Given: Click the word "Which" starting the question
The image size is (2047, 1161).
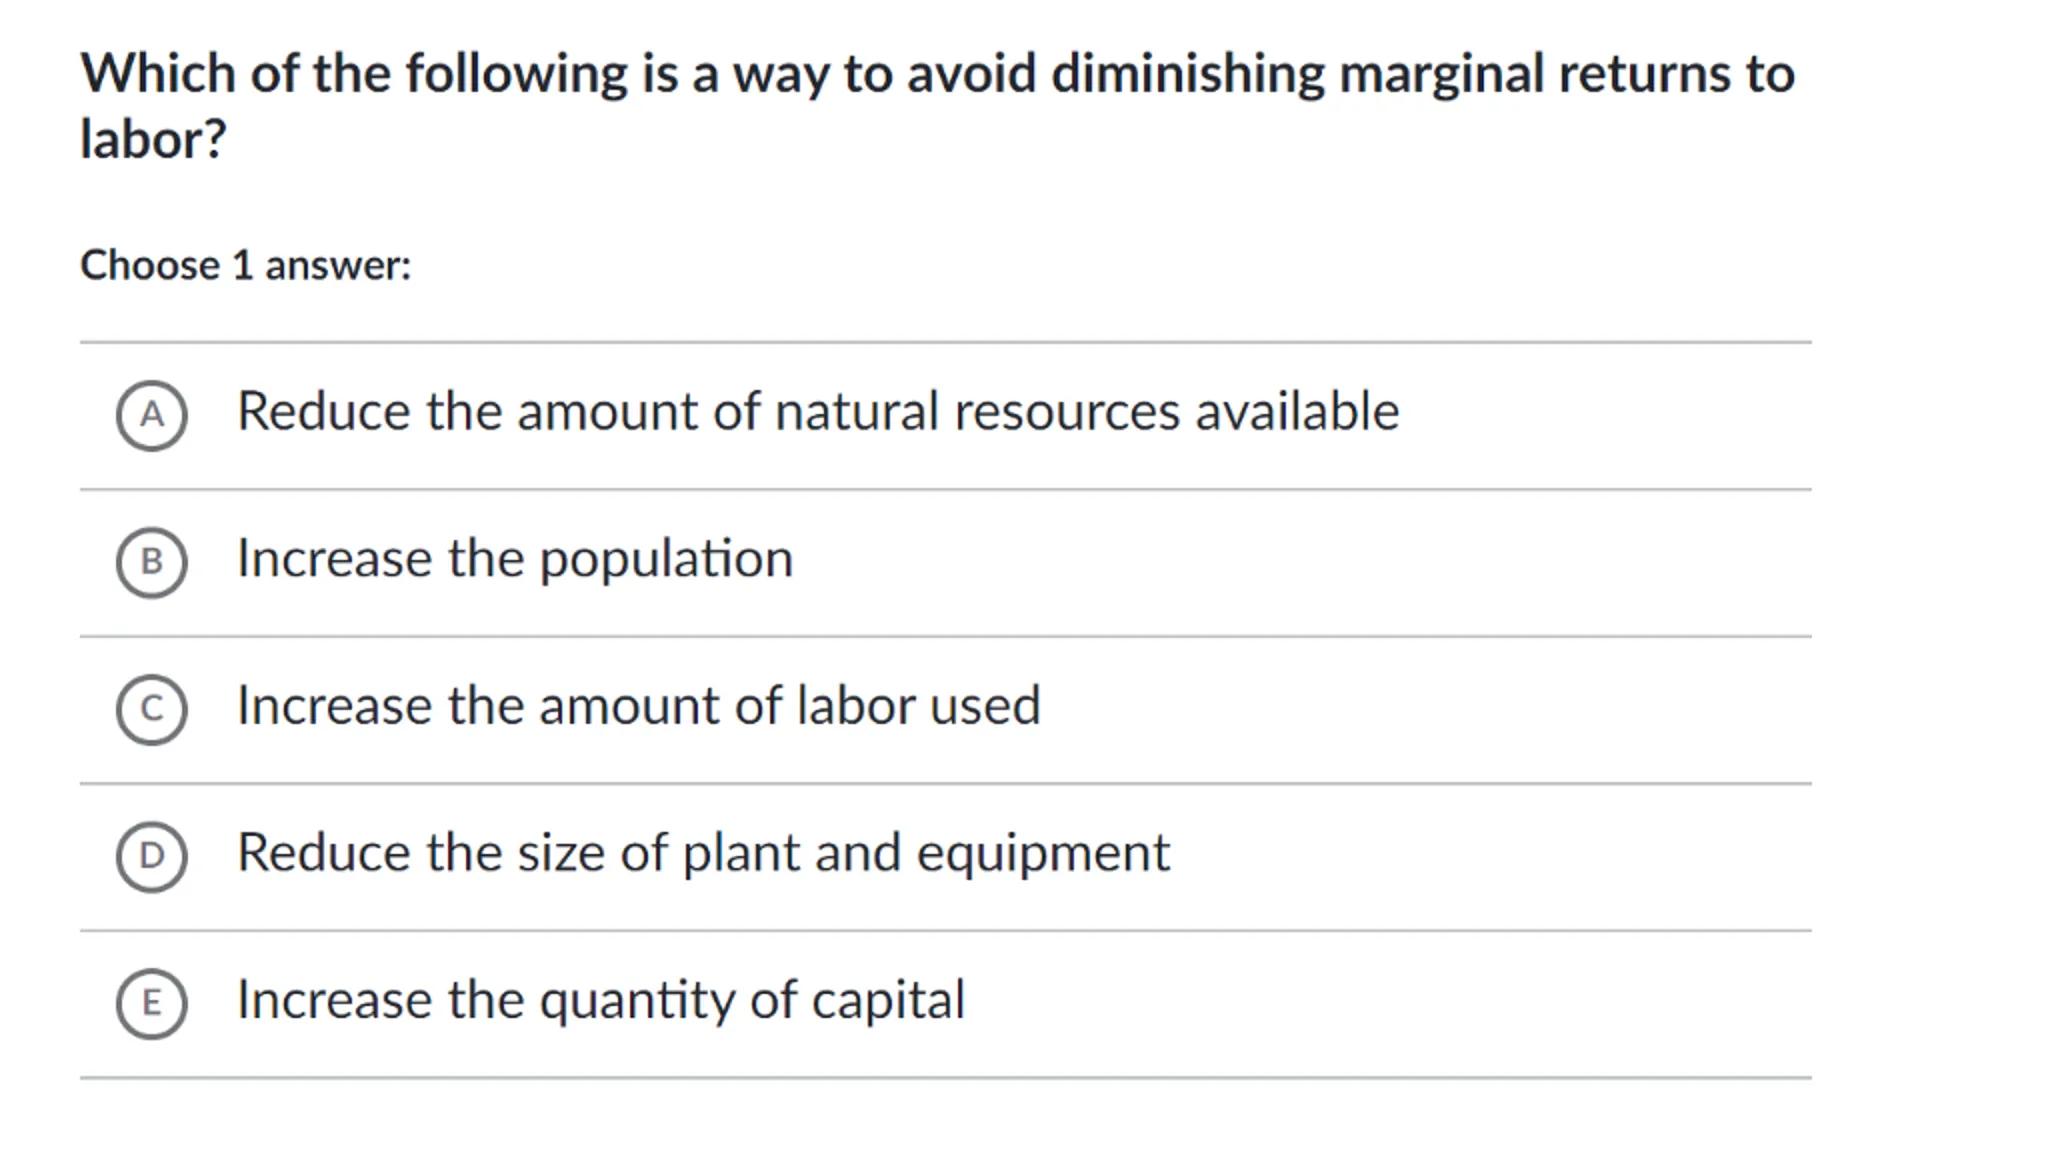Looking at the screenshot, I should [157, 74].
